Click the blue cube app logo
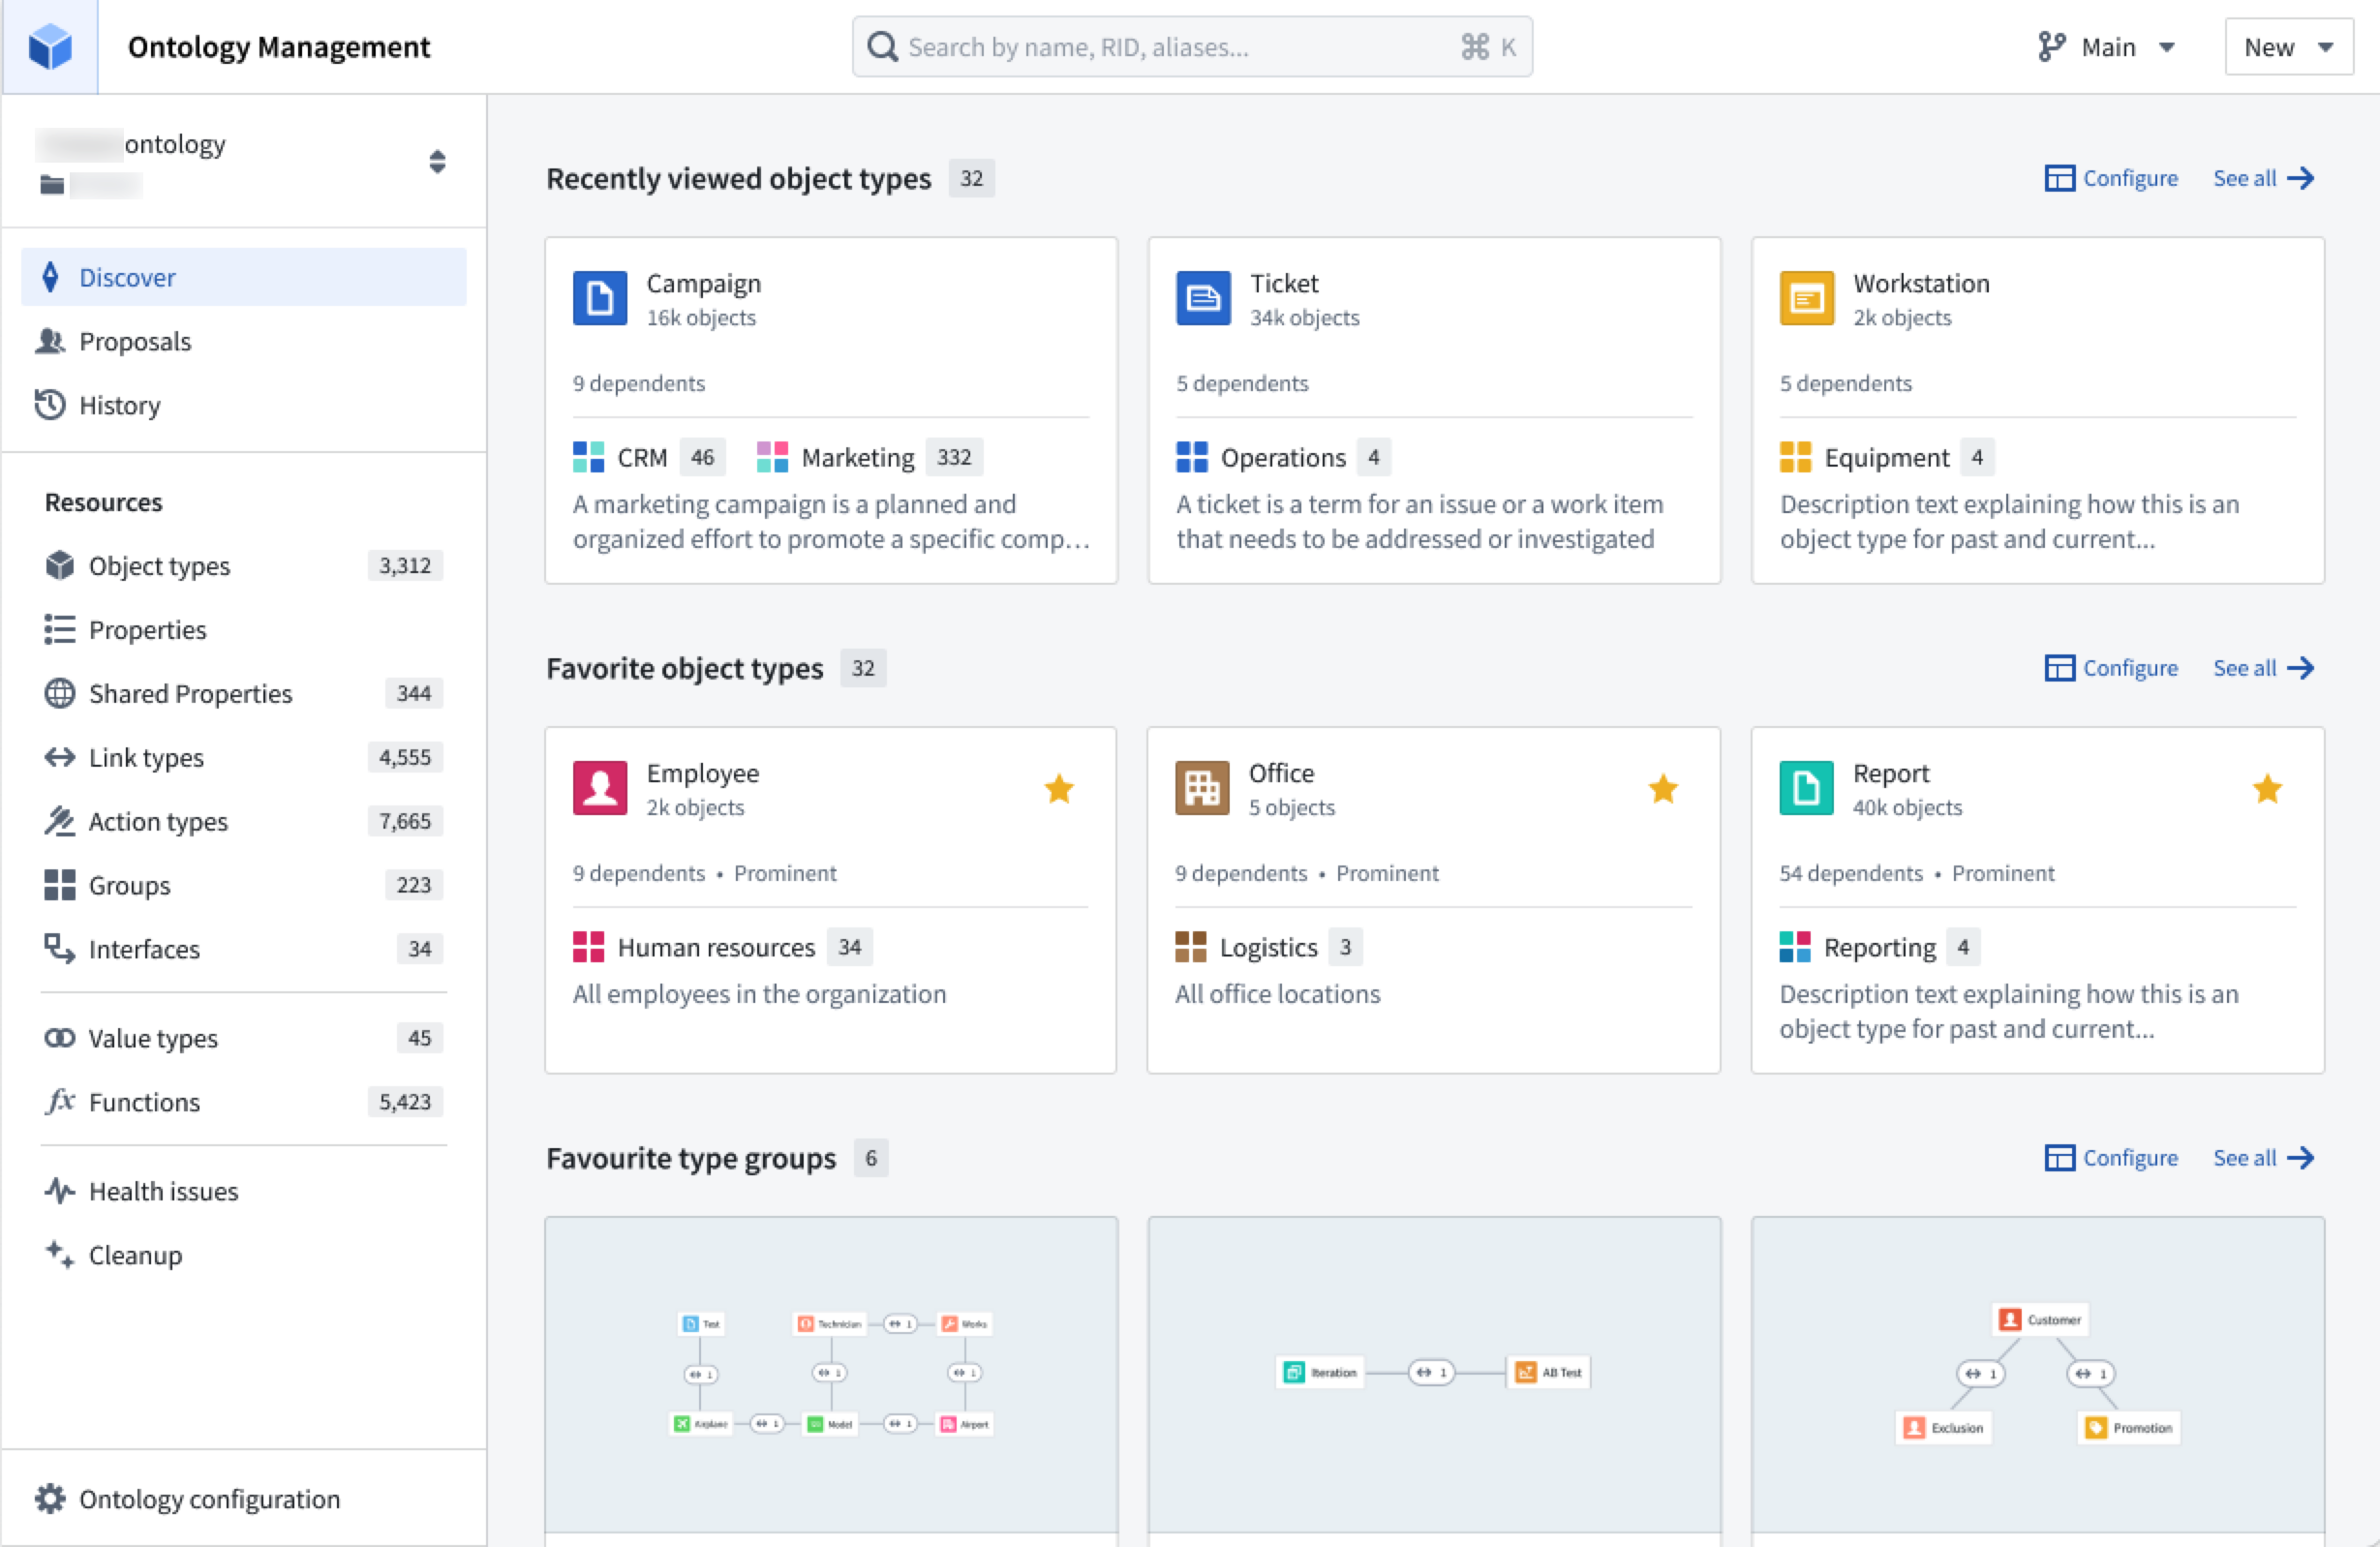2380x1547 pixels. pyautogui.click(x=50, y=47)
